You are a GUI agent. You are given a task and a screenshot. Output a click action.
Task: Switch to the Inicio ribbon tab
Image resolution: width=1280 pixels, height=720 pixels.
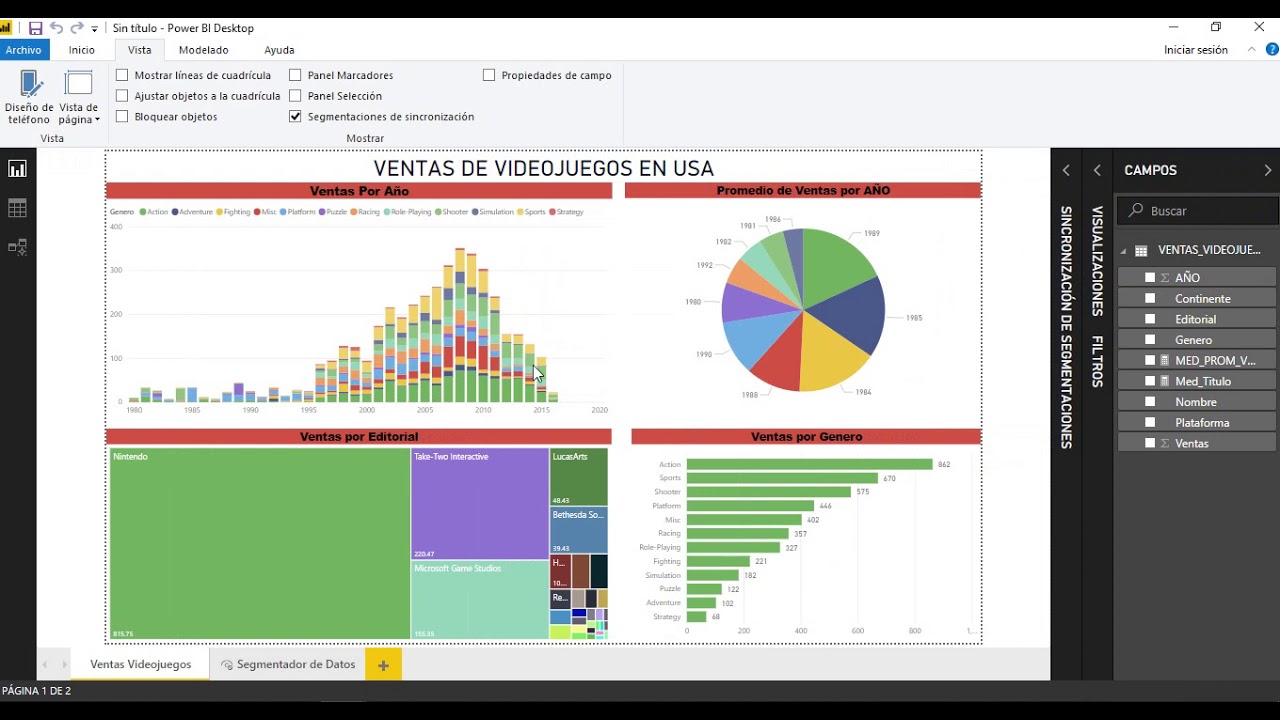[x=82, y=50]
